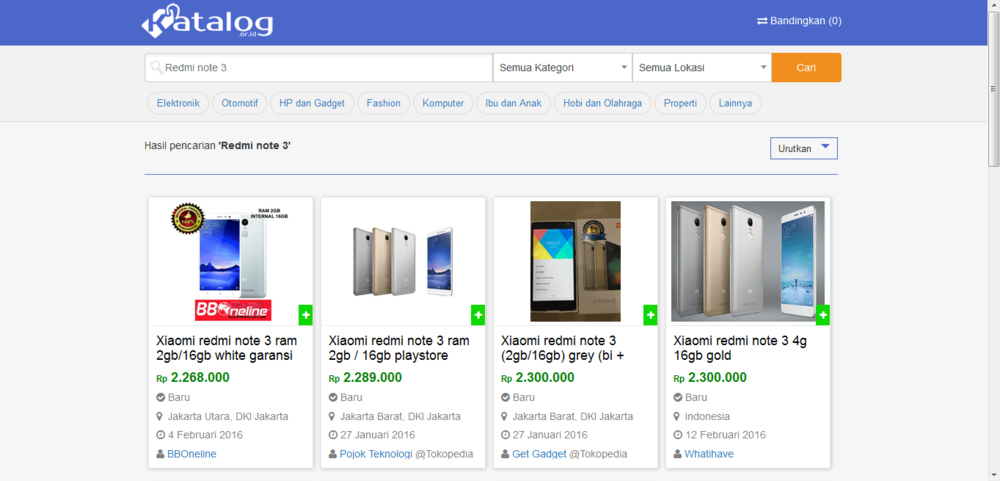Click the magnifier icon in search box
Viewport: 1000px width, 481px height.
[x=156, y=67]
